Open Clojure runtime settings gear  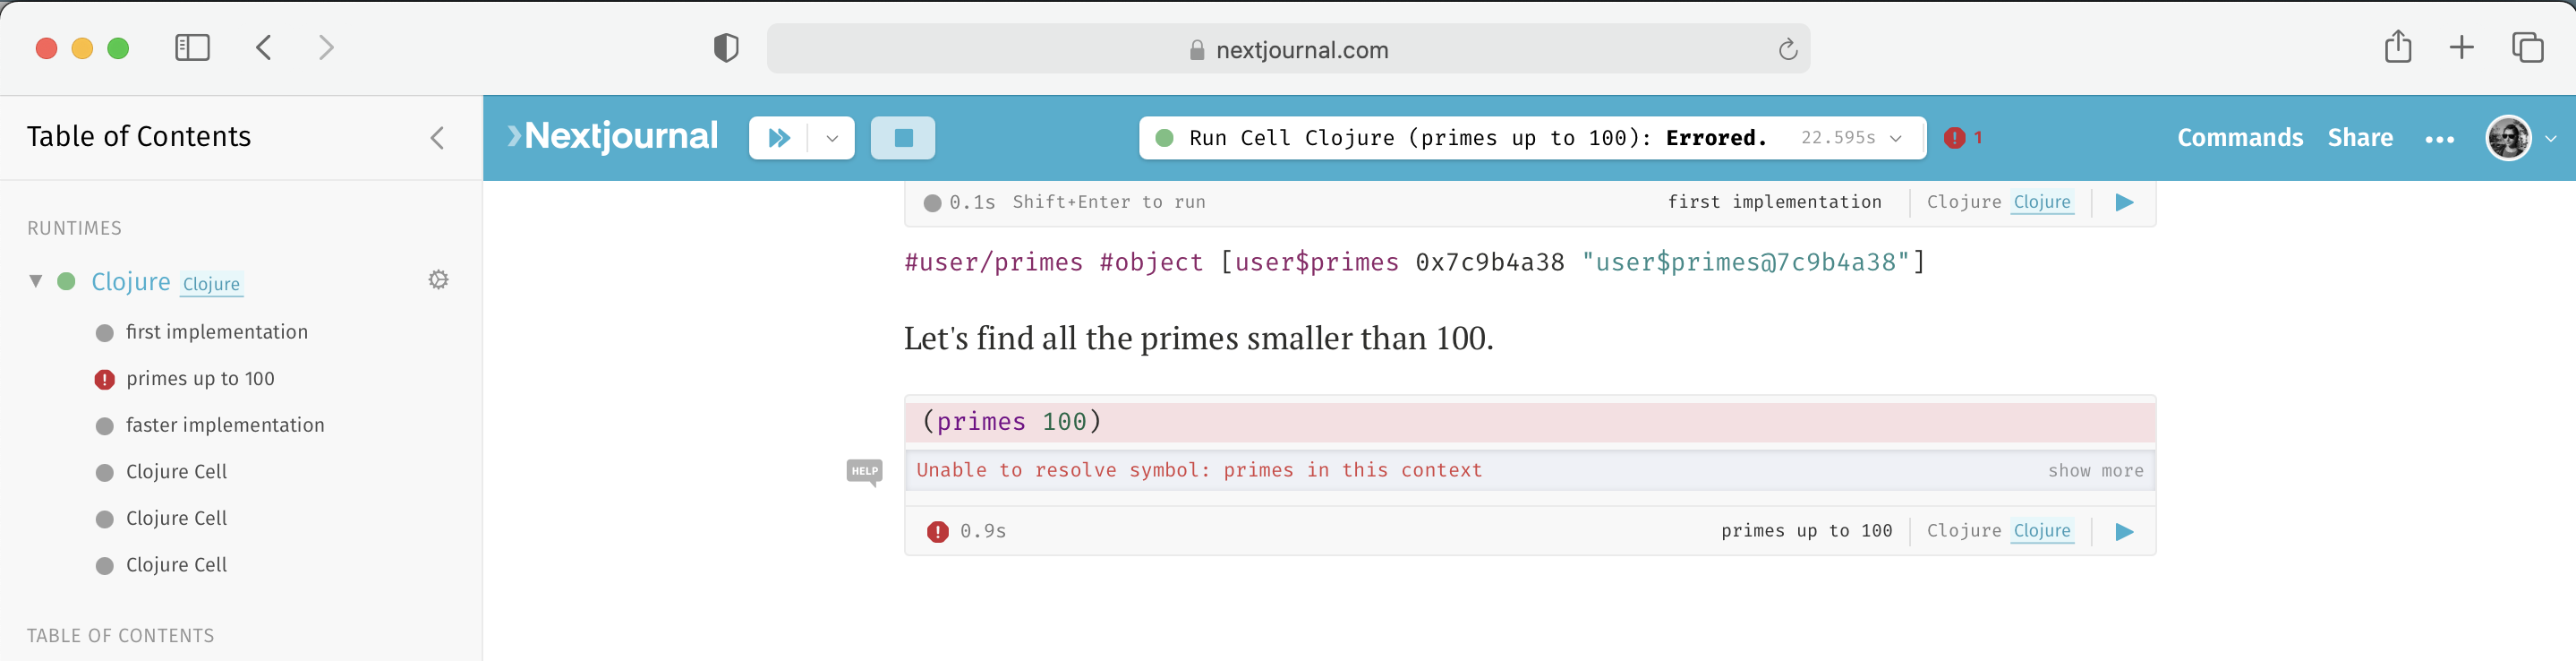[438, 280]
